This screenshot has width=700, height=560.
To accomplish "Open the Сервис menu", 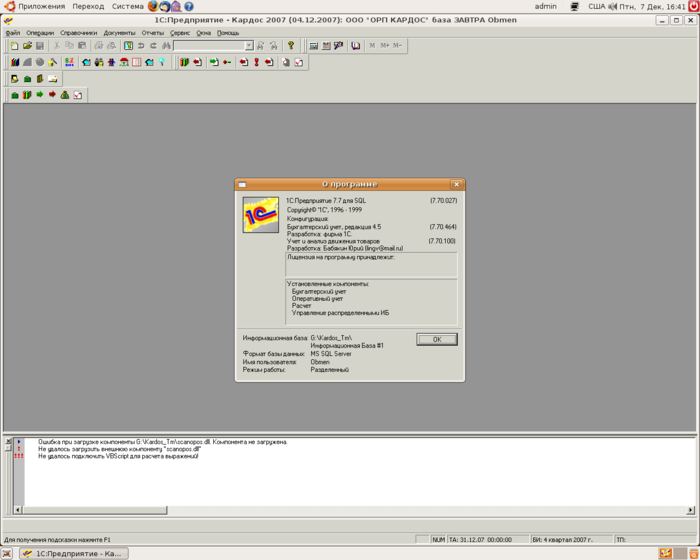I will click(180, 33).
